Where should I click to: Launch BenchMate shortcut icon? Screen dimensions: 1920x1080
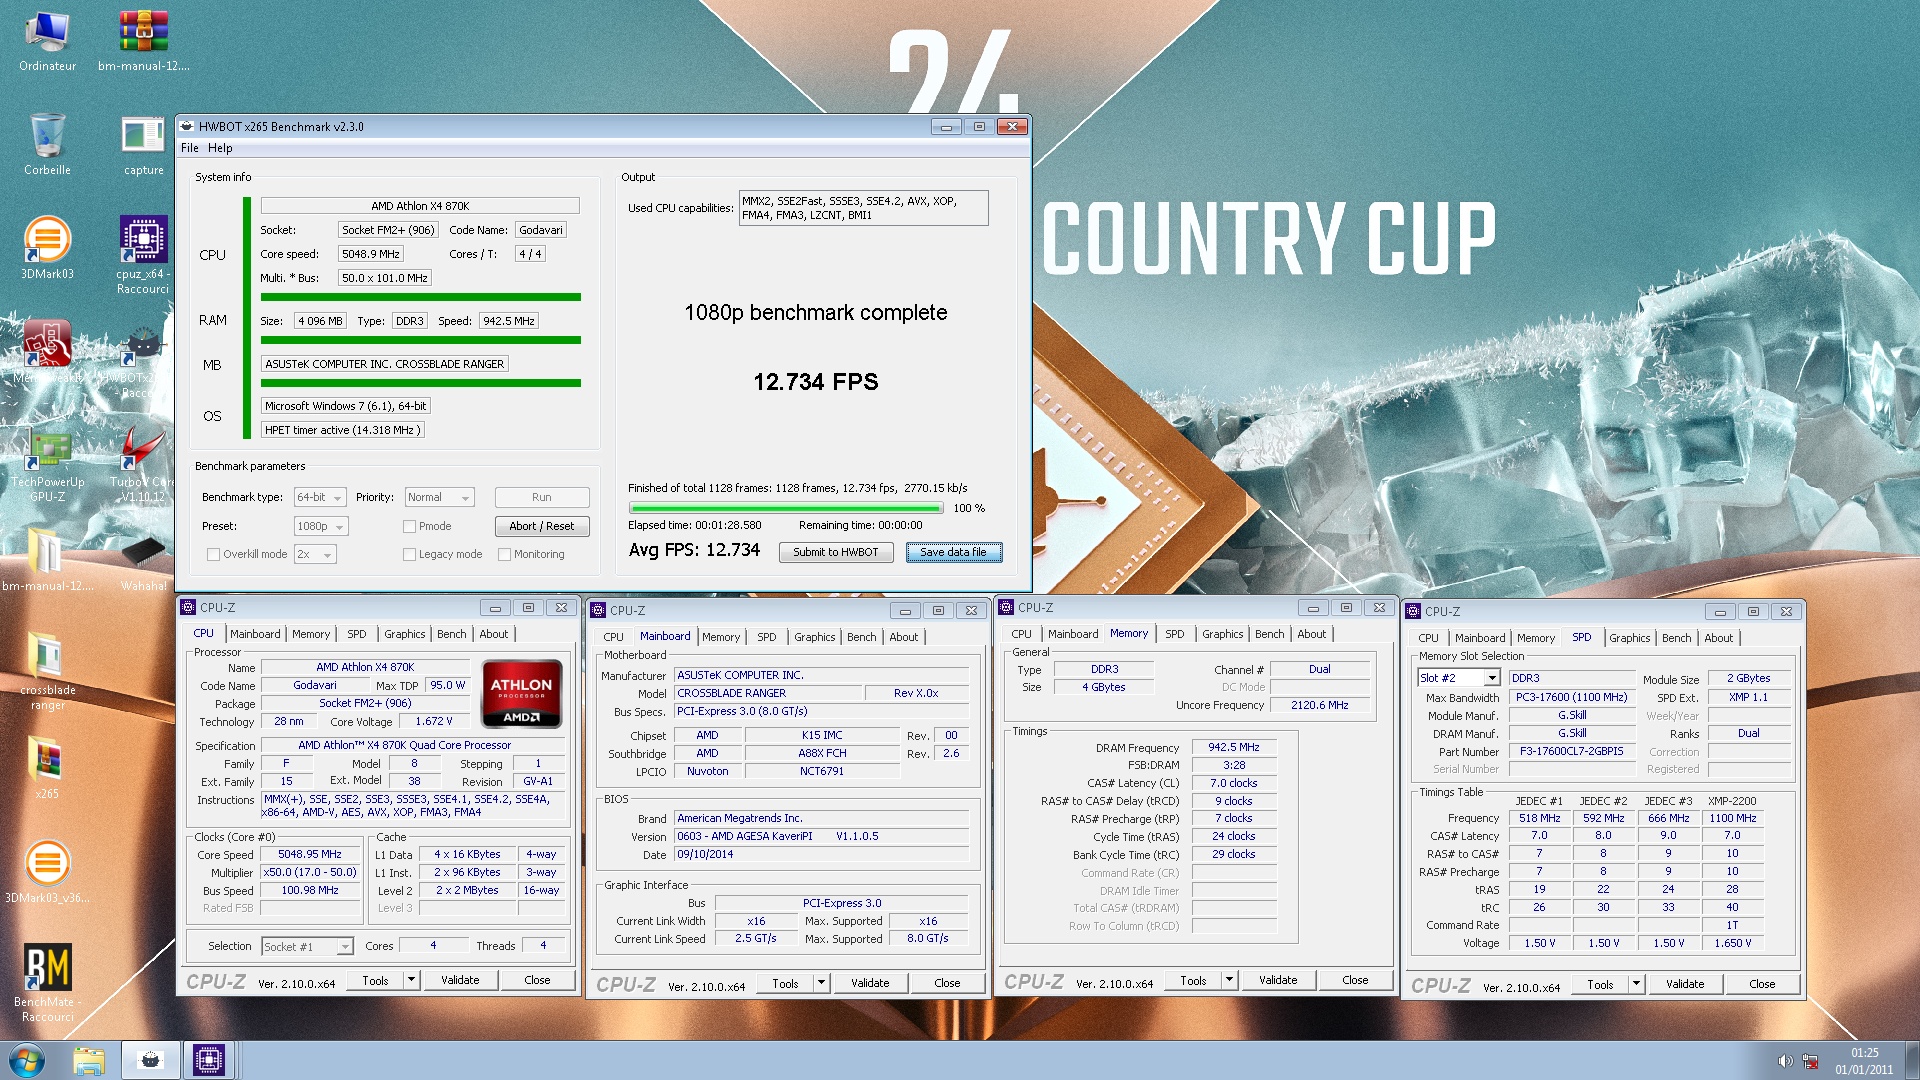47,983
